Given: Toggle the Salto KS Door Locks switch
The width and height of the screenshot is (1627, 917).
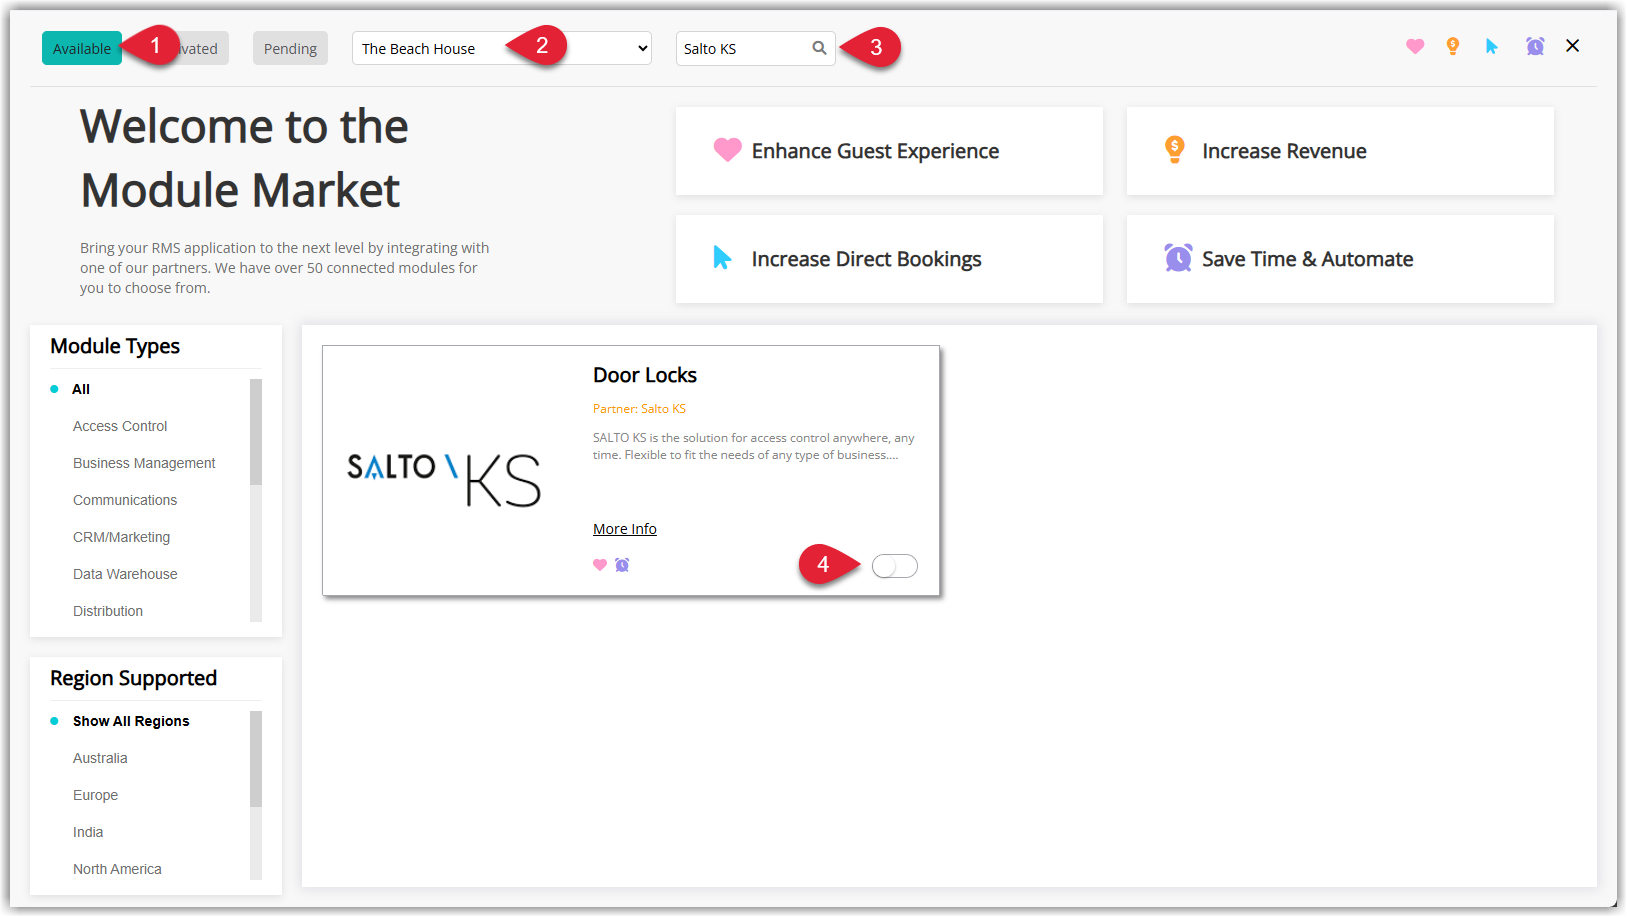Looking at the screenshot, I should click(x=894, y=566).
